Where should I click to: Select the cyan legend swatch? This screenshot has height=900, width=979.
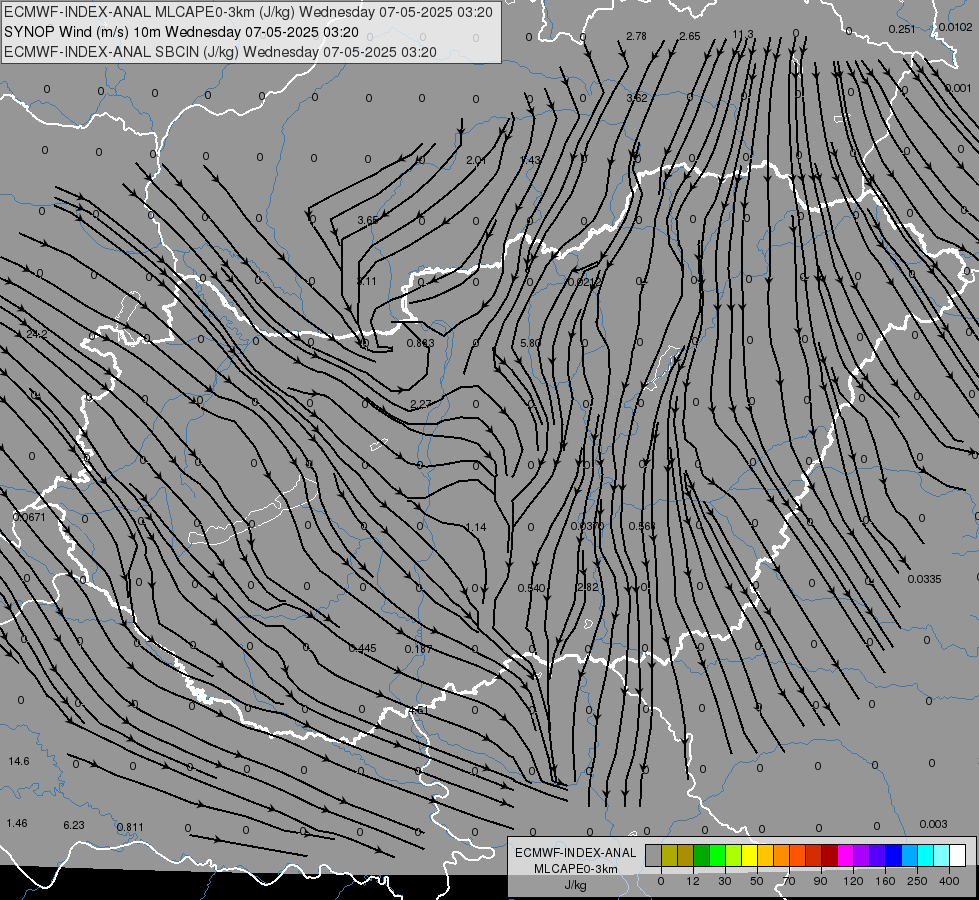[926, 856]
